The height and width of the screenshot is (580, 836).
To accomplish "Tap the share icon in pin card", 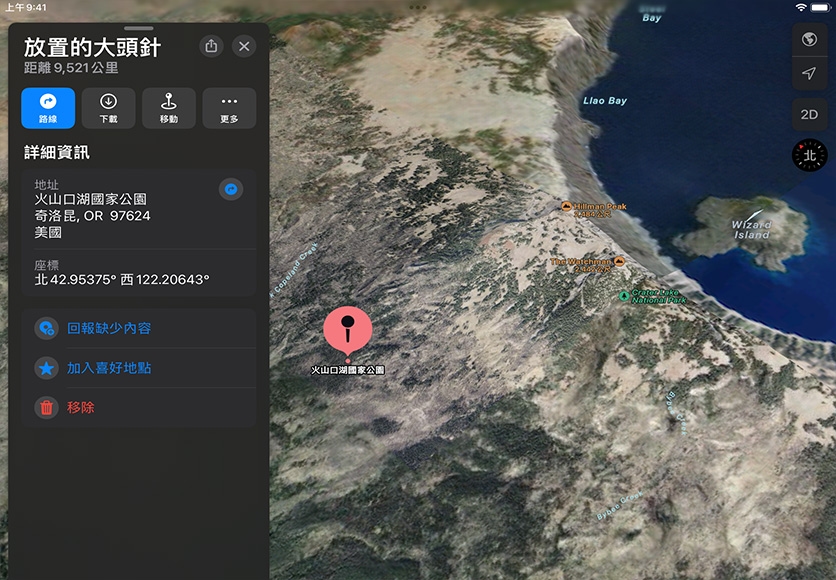I will 211,46.
